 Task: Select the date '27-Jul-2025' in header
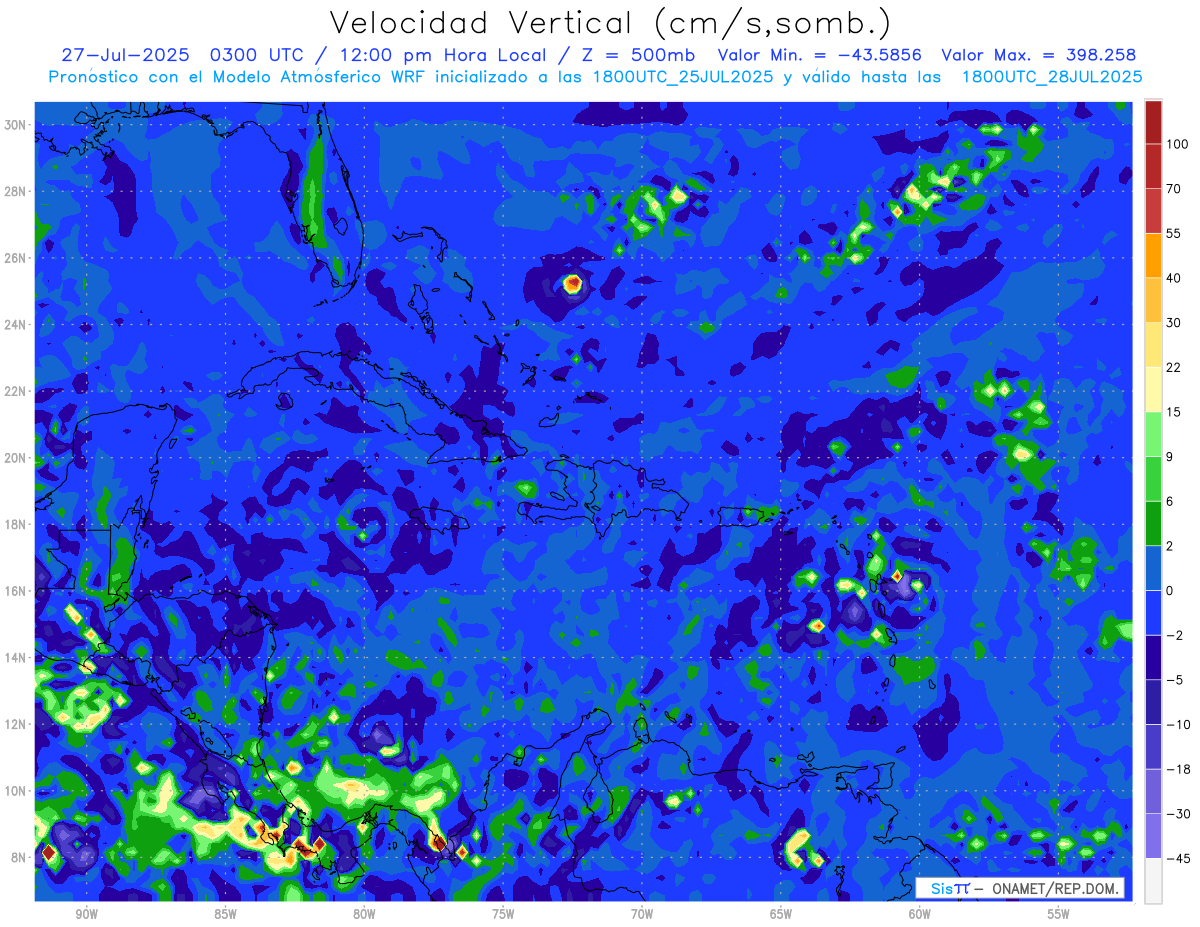click(125, 55)
